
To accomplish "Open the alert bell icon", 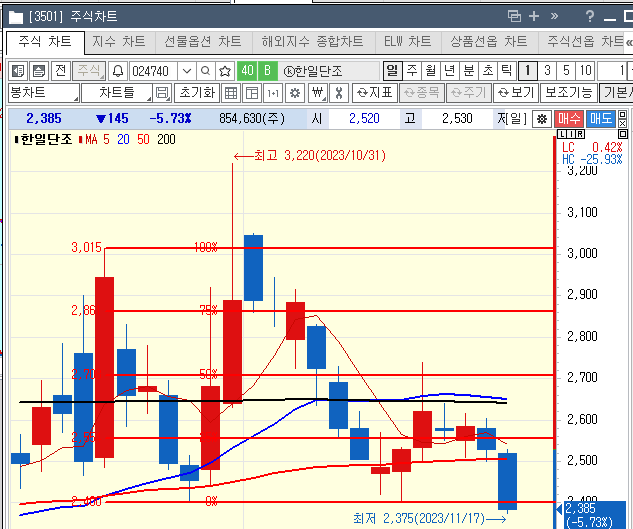I will click(117, 71).
